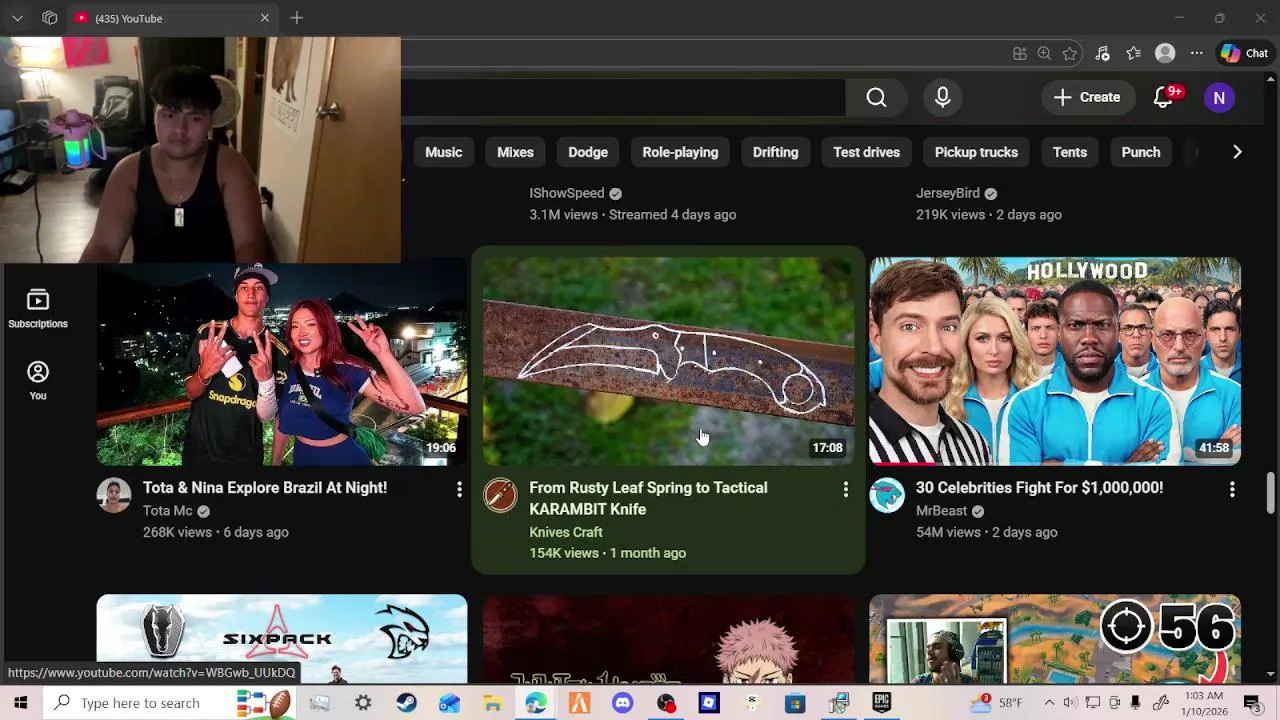Viewport: 1280px width, 720px height.
Task: Open the purple N account avatar
Action: pos(1219,97)
